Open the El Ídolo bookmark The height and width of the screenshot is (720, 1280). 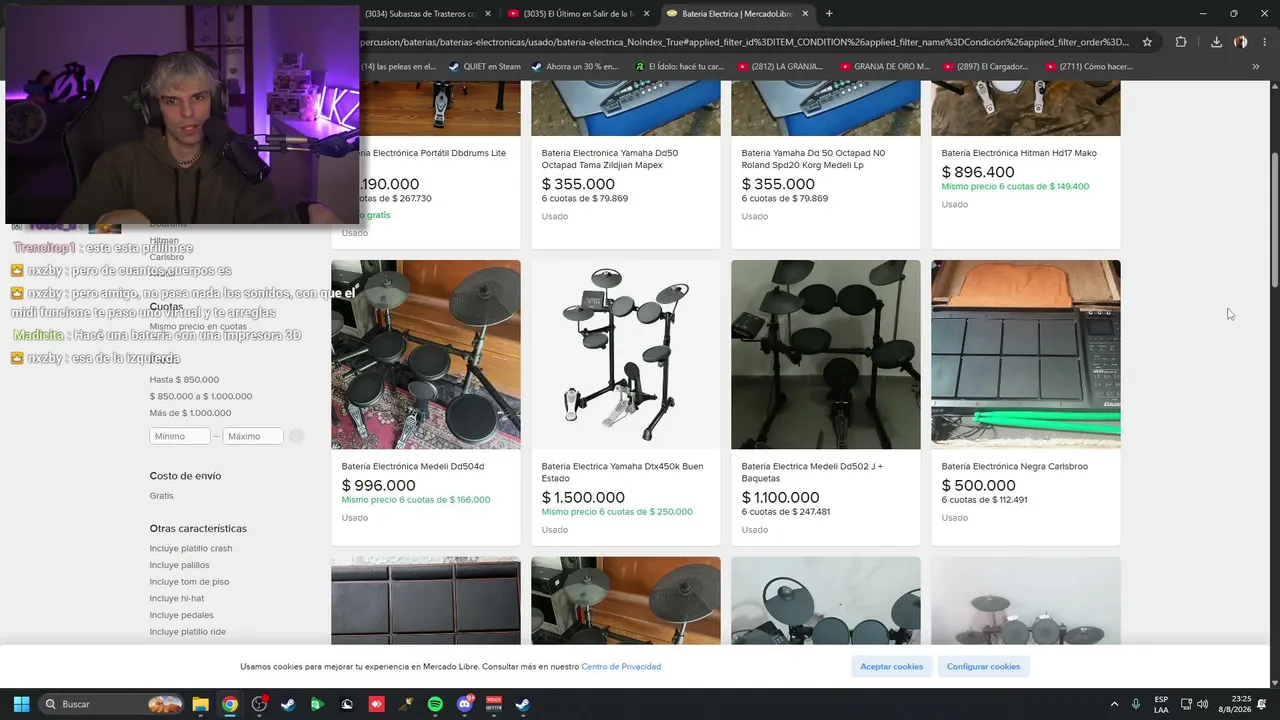click(679, 67)
